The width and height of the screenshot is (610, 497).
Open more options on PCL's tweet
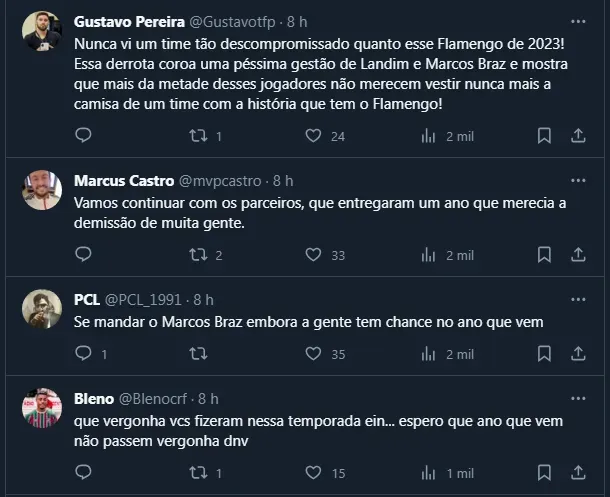578,299
